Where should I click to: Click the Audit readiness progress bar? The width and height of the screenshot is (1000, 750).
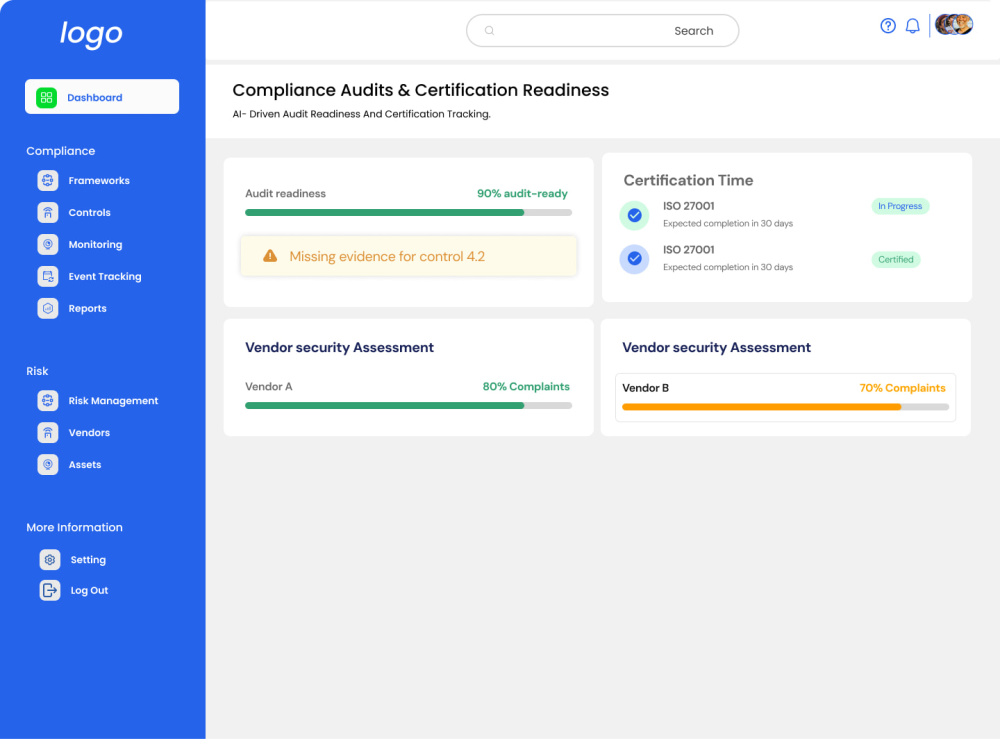pos(408,212)
